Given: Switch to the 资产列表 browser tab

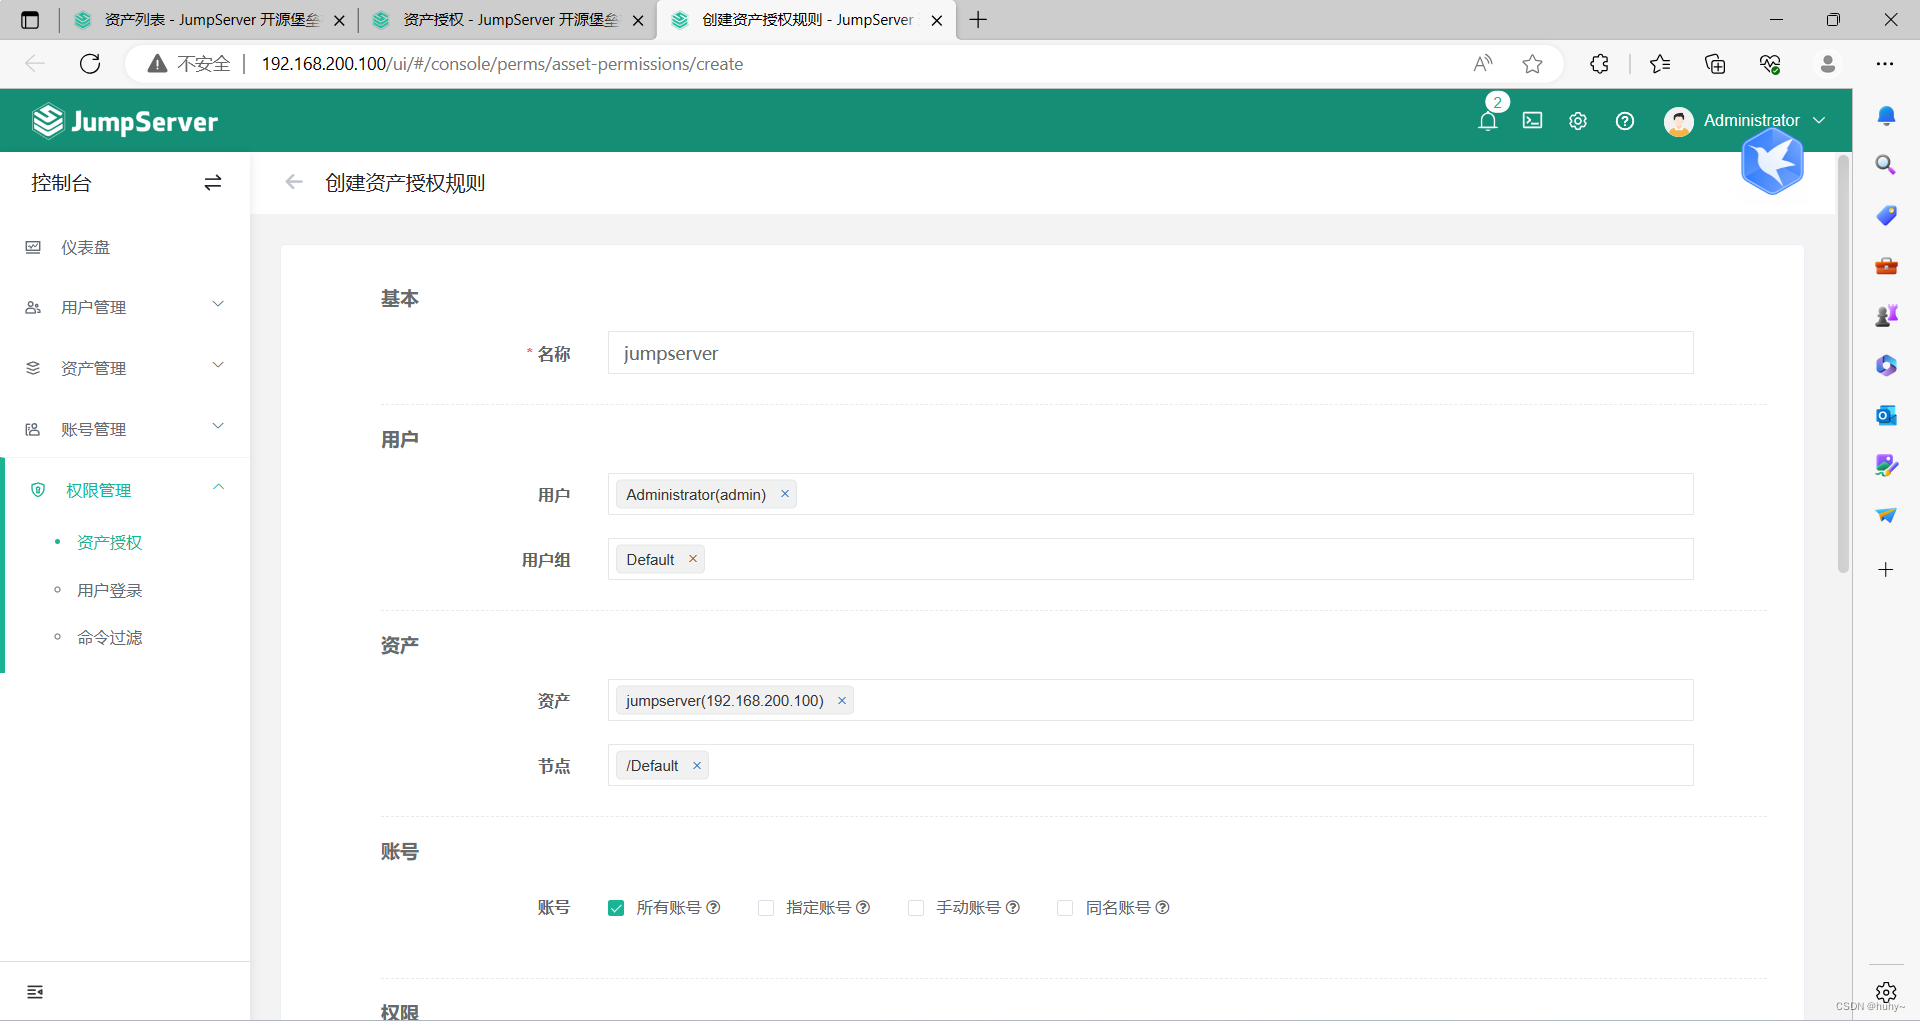Looking at the screenshot, I should pyautogui.click(x=210, y=20).
